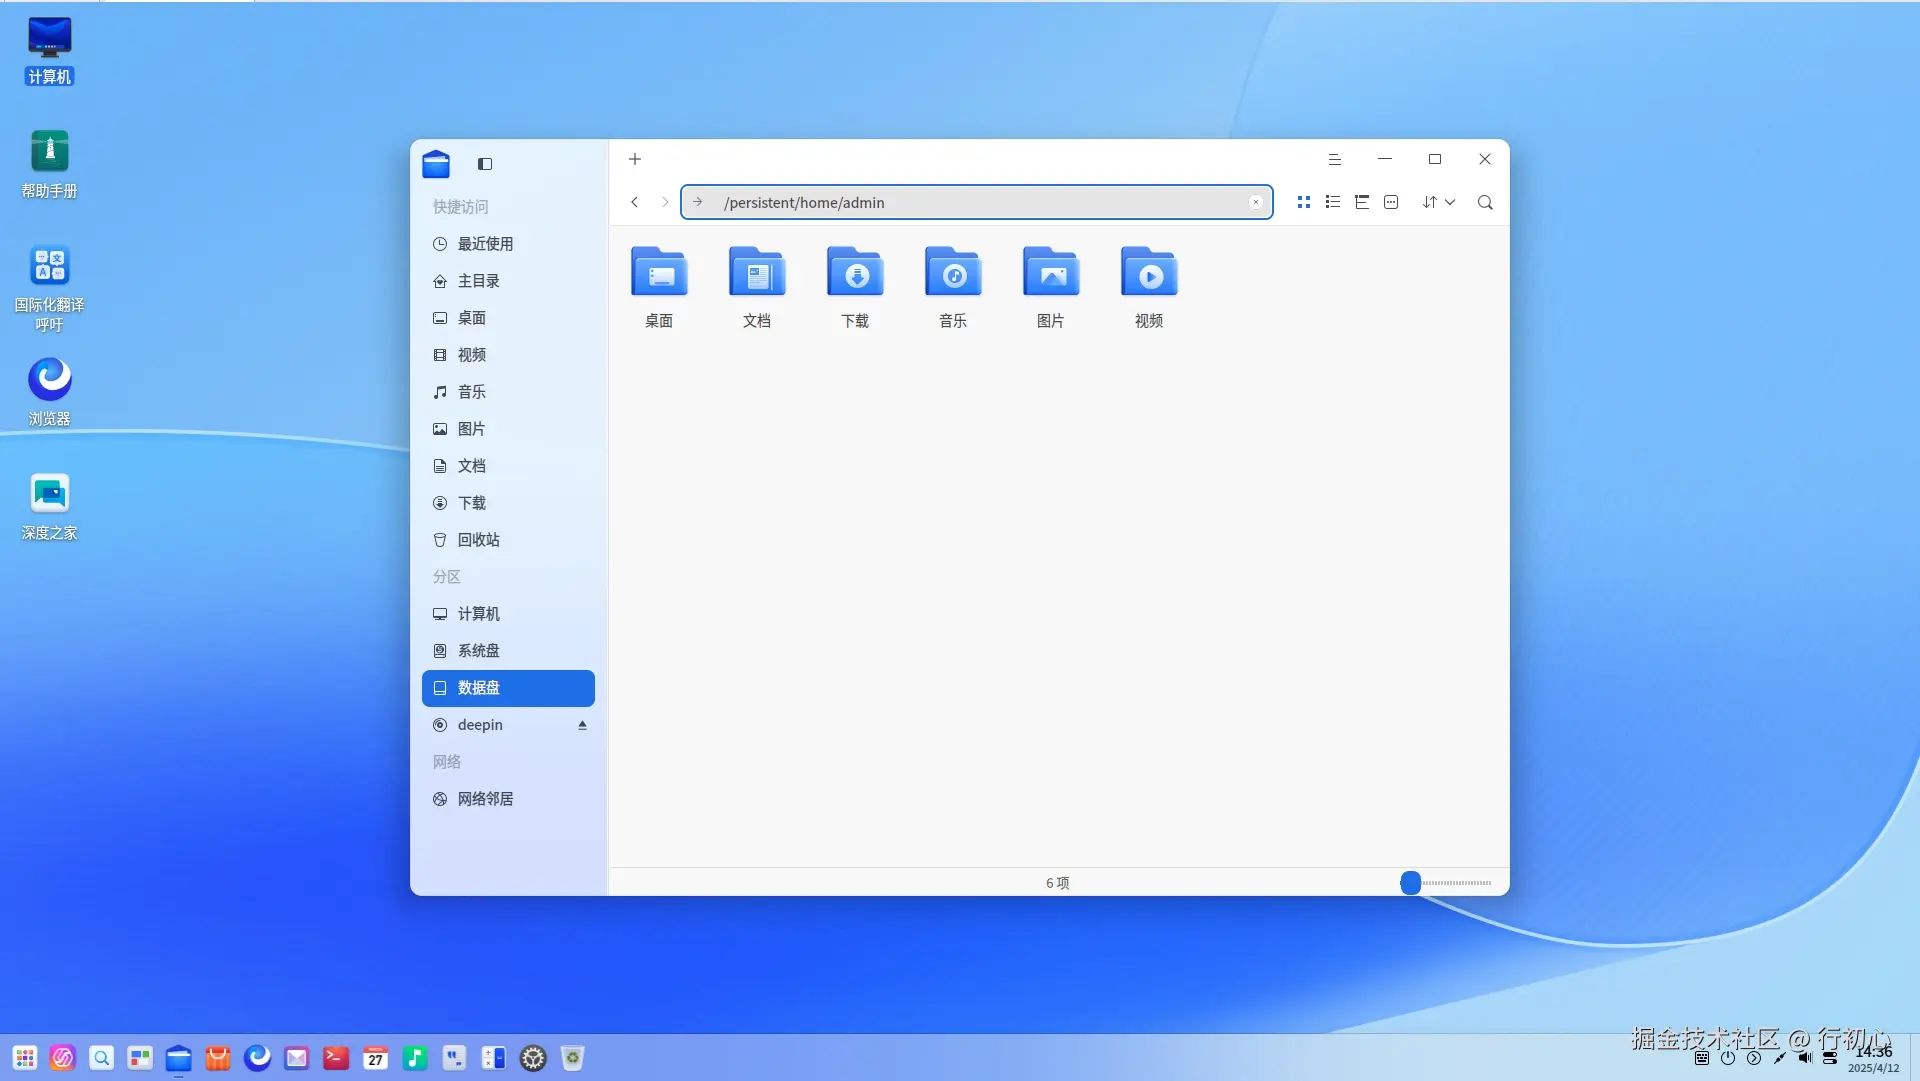The image size is (1920, 1081).
Task: Open view options button
Action: 1391,202
